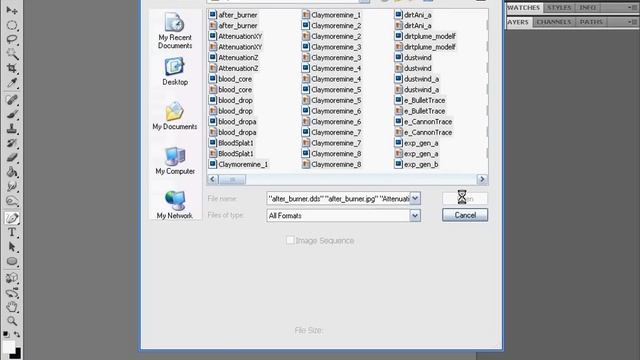Open the Swatches panel options menu
The height and width of the screenshot is (360, 640).
[x=632, y=7]
